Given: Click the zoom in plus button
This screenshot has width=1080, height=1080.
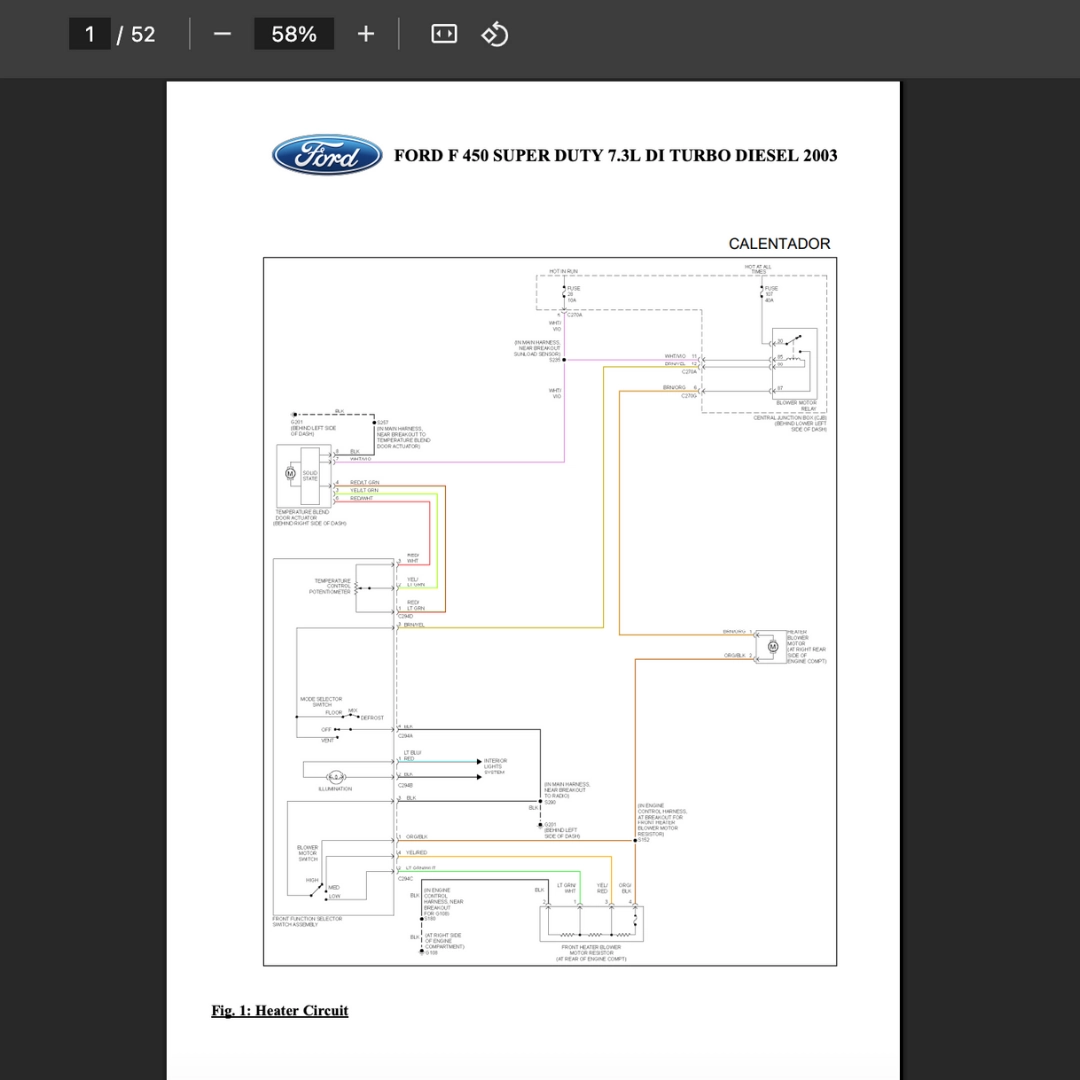Looking at the screenshot, I should [366, 34].
